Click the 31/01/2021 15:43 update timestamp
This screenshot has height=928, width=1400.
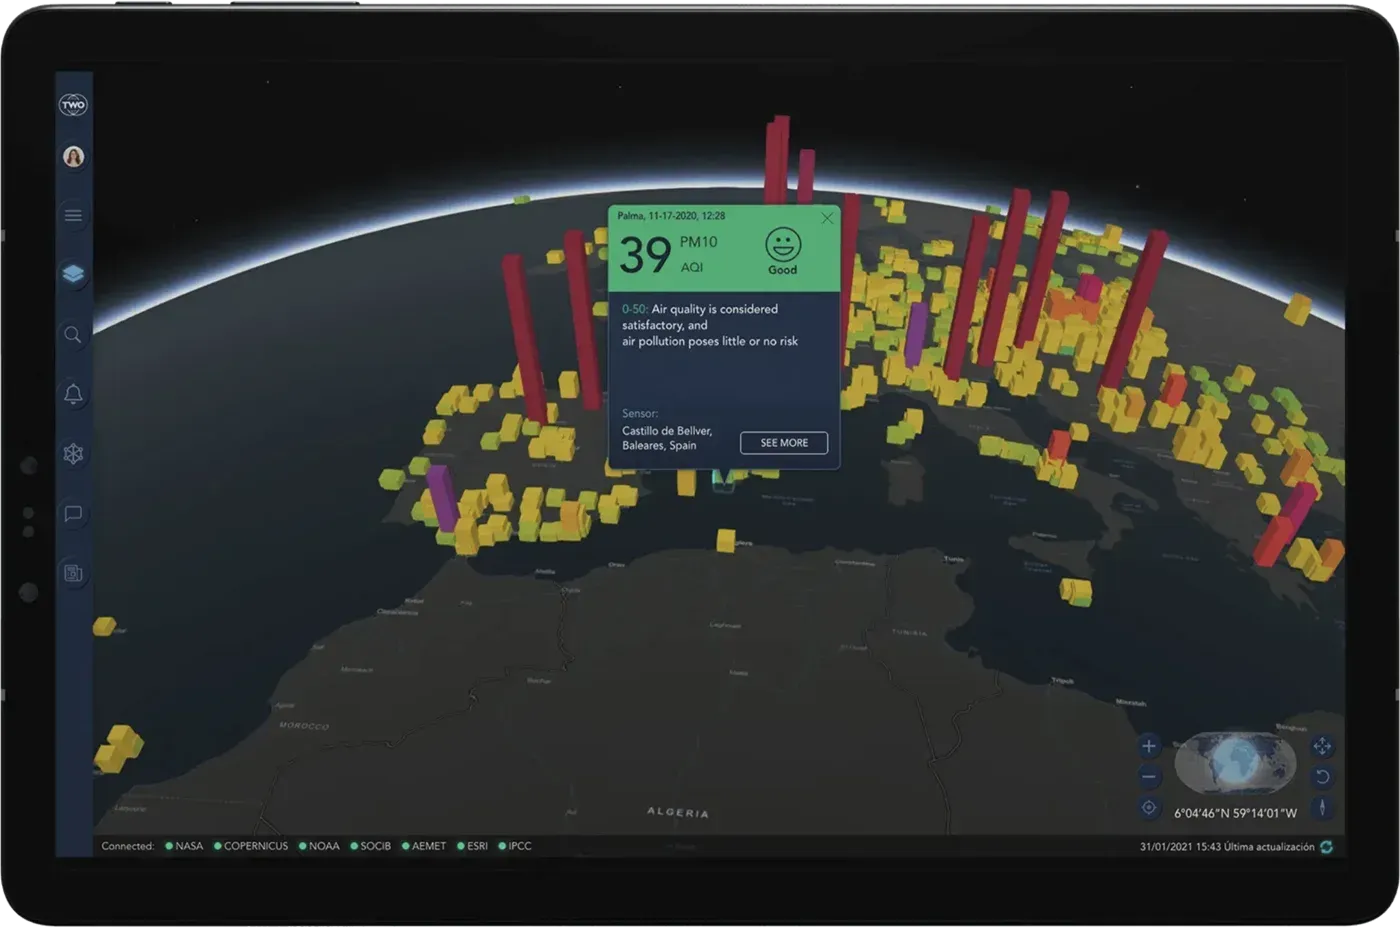pyautogui.click(x=1227, y=847)
